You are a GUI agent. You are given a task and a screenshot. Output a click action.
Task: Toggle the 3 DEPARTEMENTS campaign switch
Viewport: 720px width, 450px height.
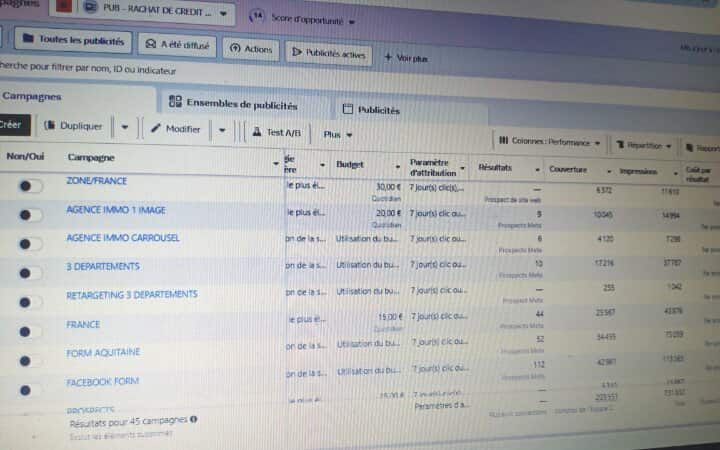click(31, 273)
